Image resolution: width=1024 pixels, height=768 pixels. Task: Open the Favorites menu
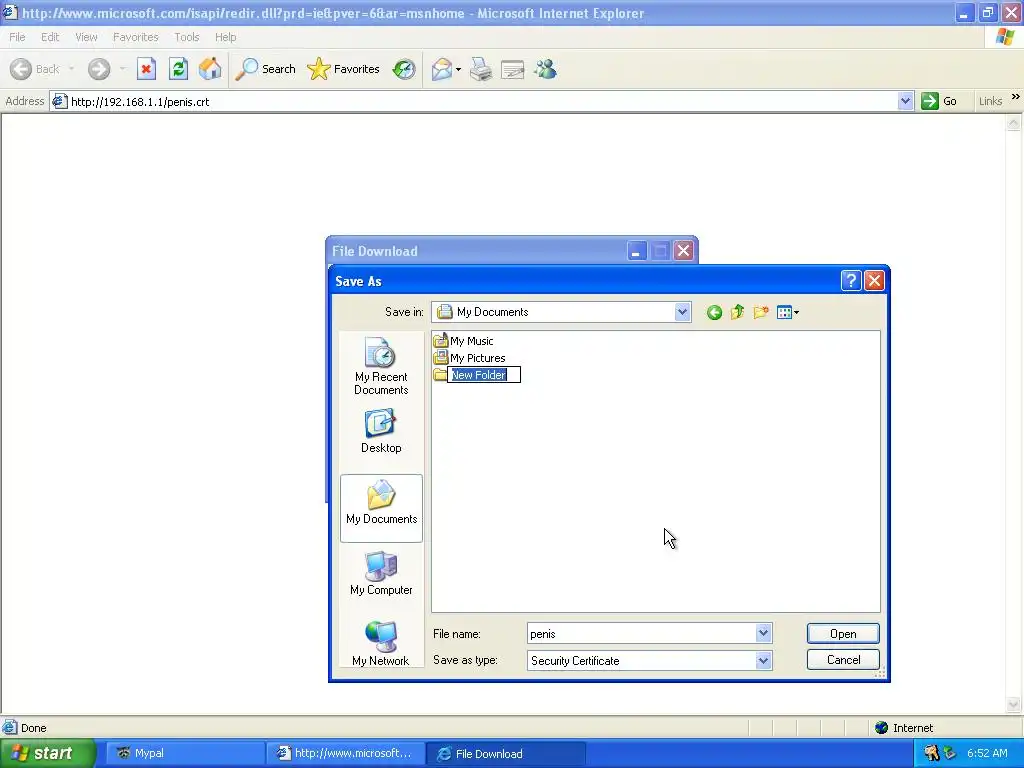coord(136,37)
